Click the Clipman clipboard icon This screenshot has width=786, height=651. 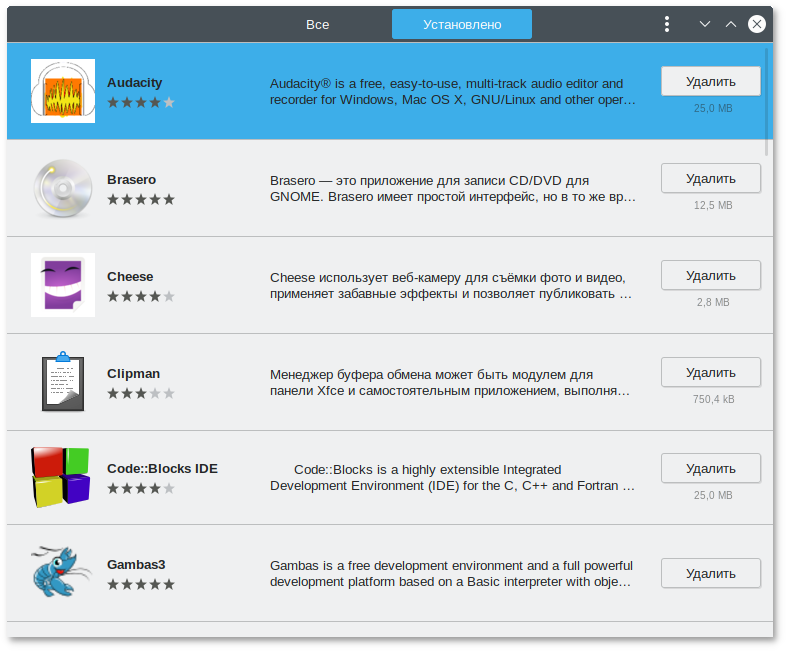pyautogui.click(x=63, y=381)
